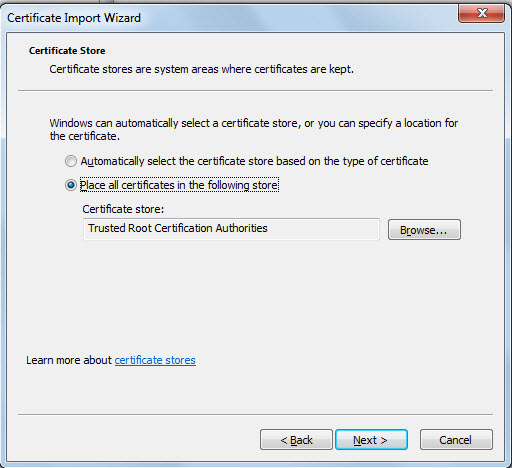Select the automatic certificate store radio button
This screenshot has width=512, height=468.
[71, 161]
